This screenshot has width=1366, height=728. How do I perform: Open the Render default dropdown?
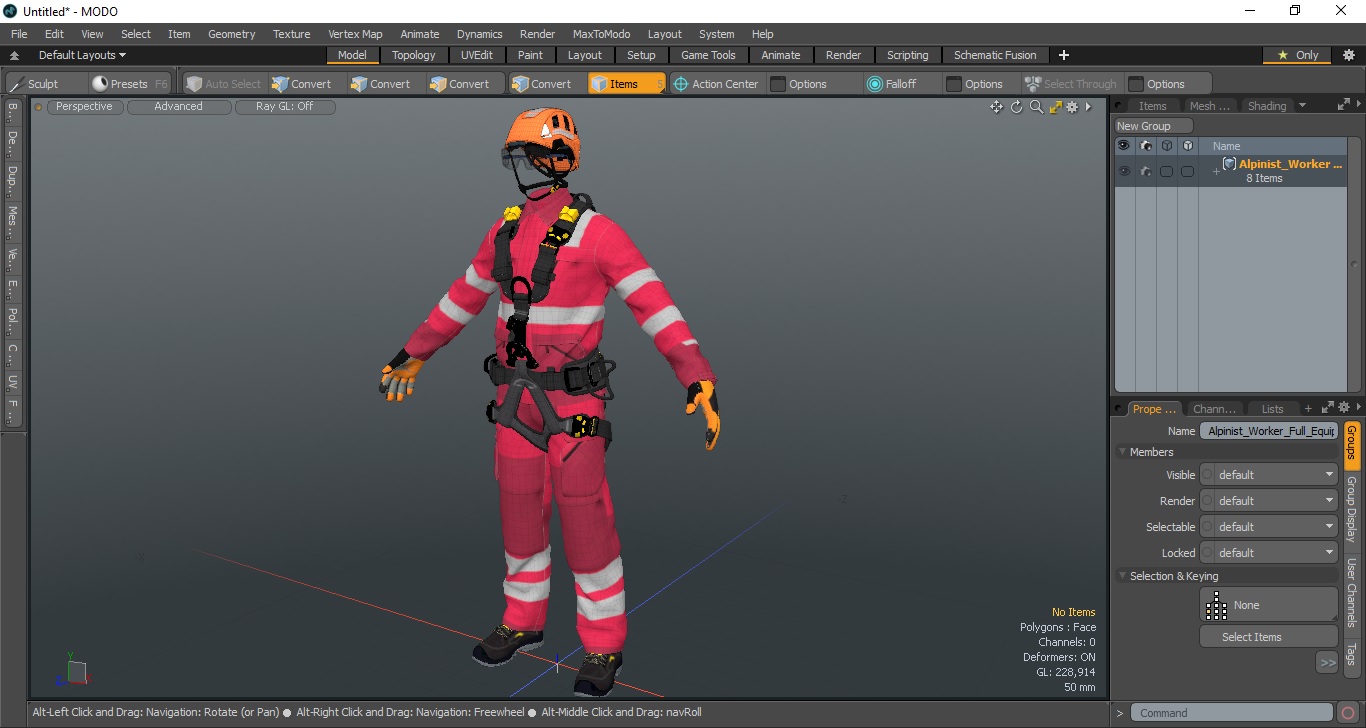(1276, 501)
